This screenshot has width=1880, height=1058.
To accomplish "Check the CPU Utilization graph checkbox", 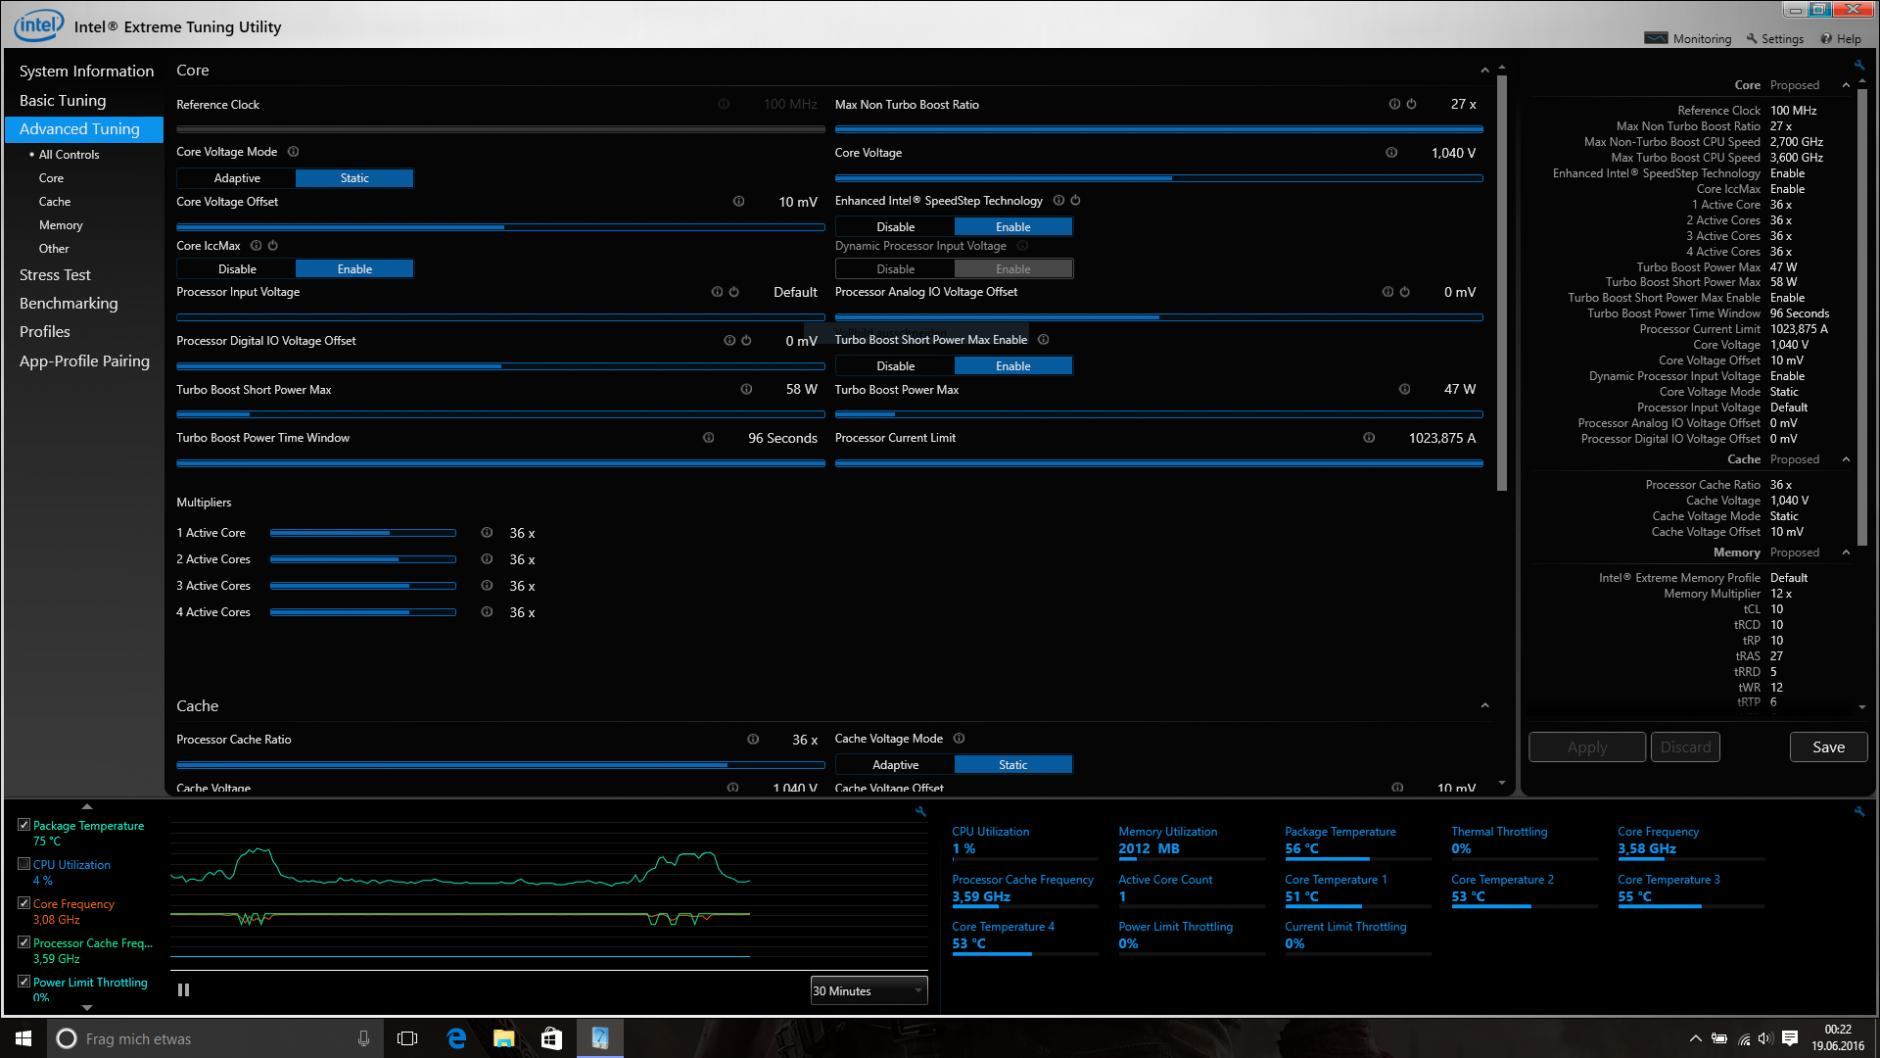I will tap(24, 864).
